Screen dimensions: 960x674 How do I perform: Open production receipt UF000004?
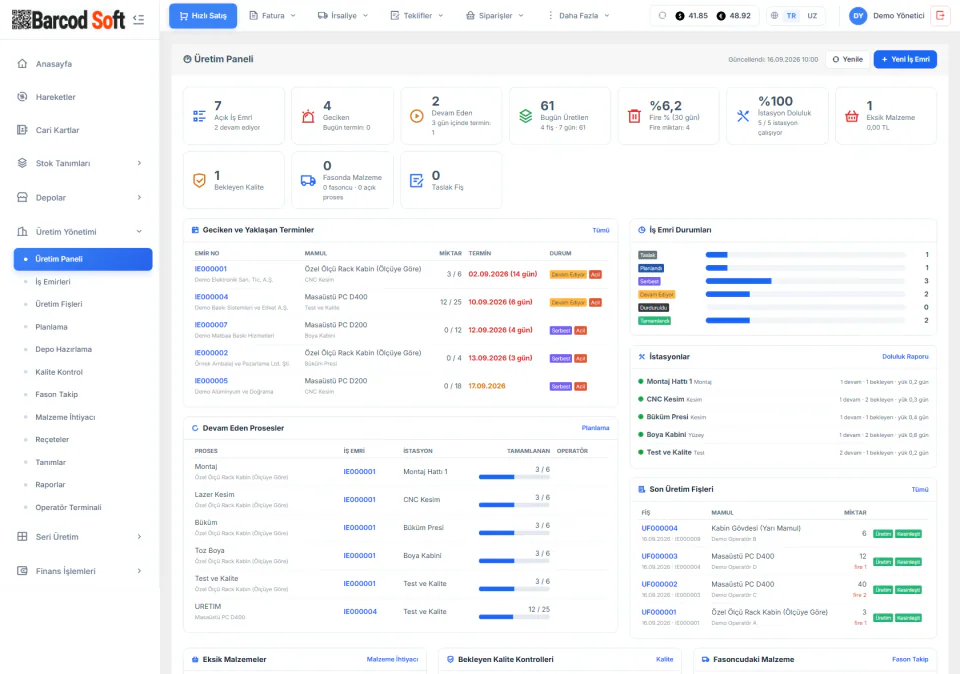tap(659, 528)
